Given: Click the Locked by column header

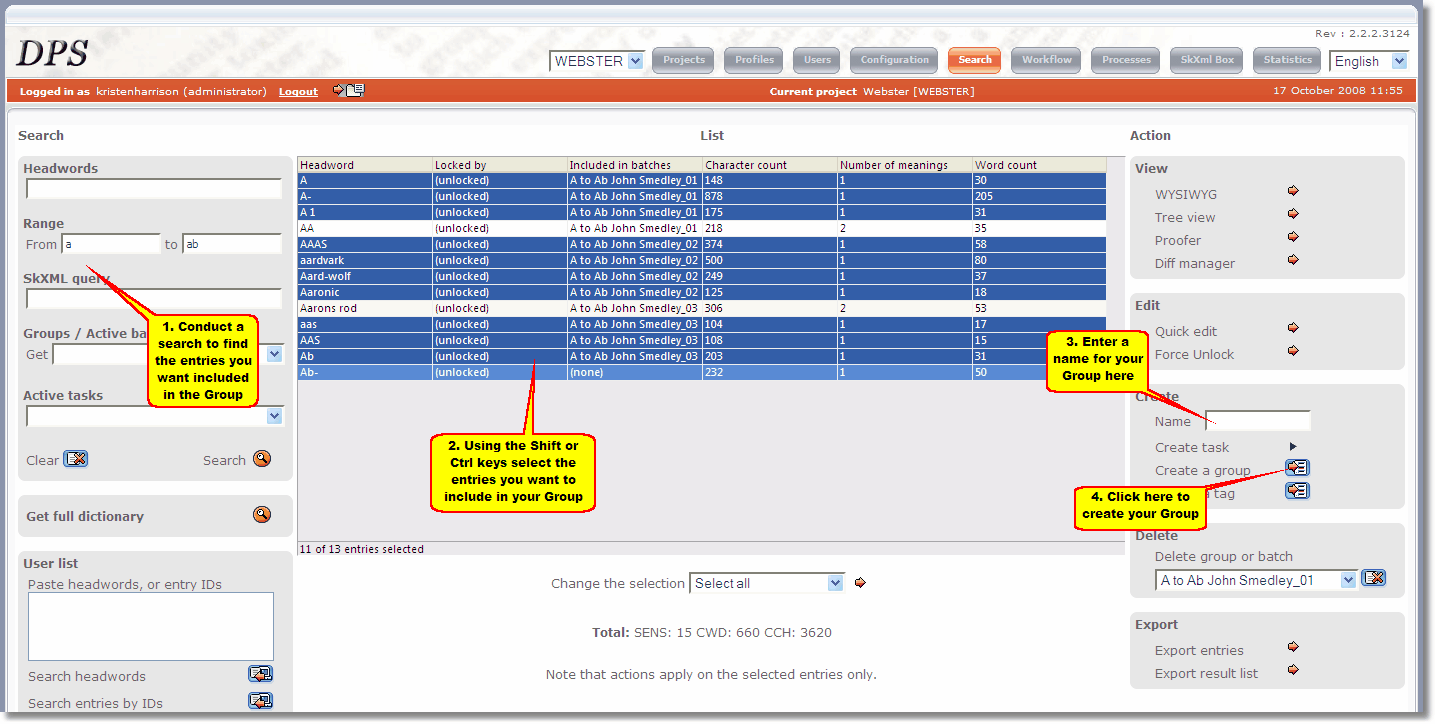Looking at the screenshot, I should 500,165.
